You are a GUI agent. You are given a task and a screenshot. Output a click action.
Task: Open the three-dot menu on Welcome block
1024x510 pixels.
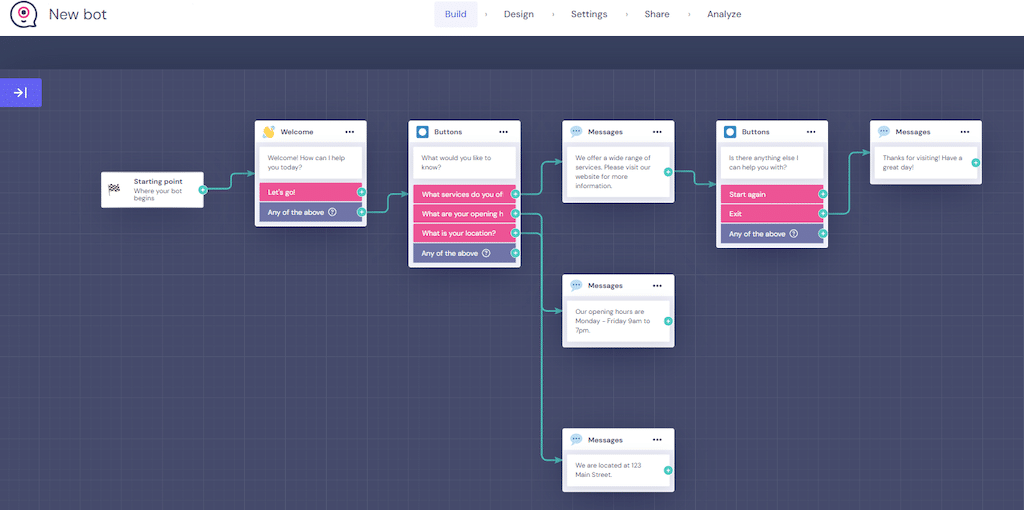(349, 132)
